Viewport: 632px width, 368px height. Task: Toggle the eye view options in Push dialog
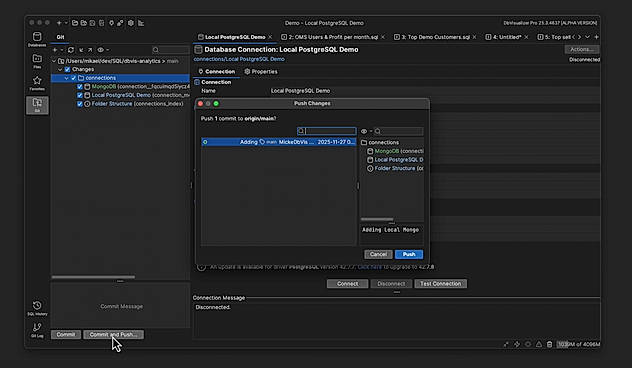(364, 131)
